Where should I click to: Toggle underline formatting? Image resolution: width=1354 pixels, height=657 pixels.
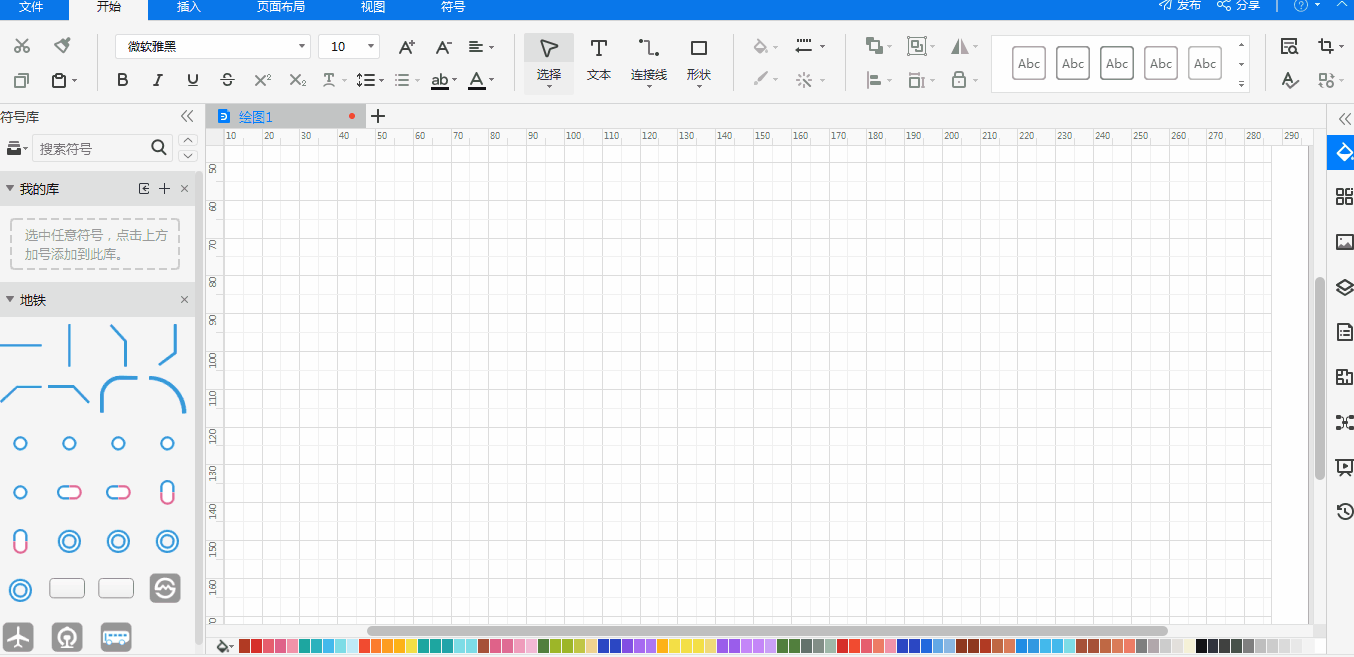click(192, 80)
